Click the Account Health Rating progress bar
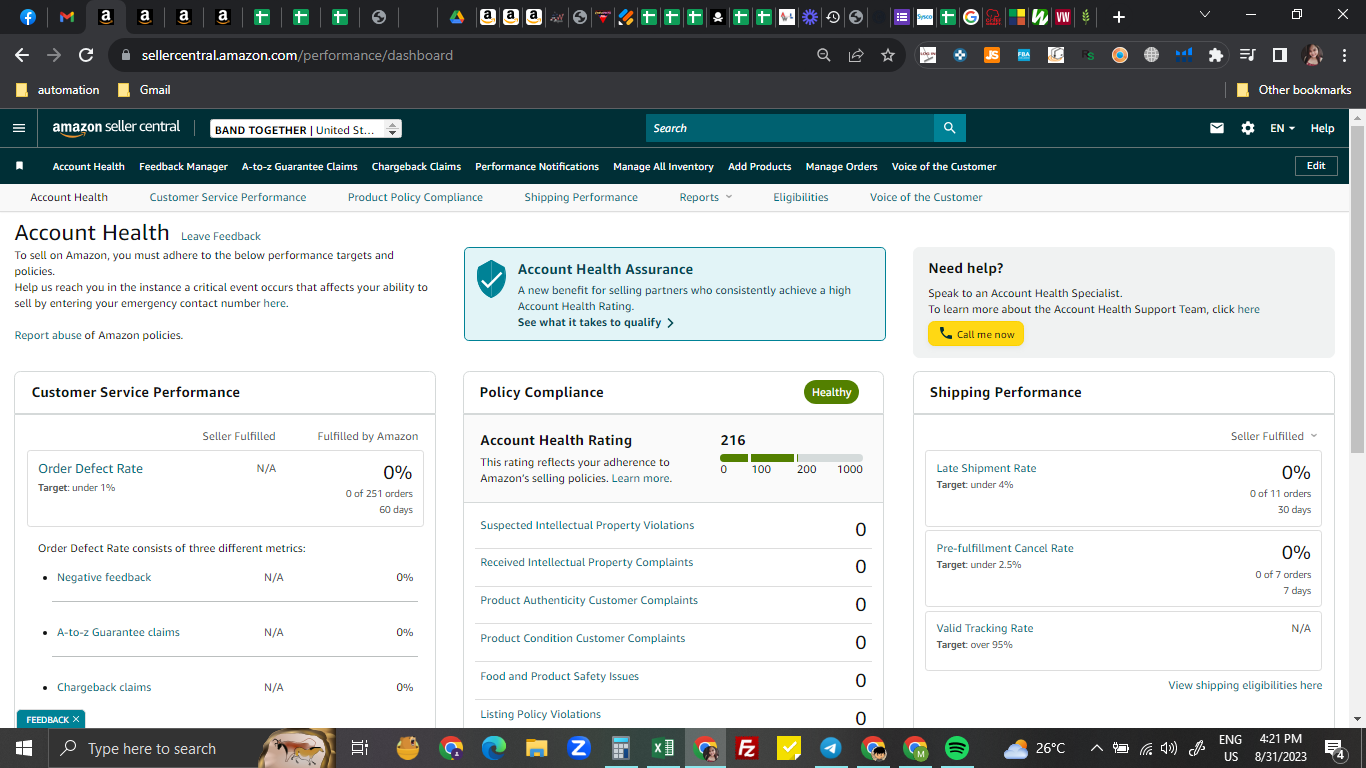This screenshot has width=1366, height=768. tap(791, 458)
